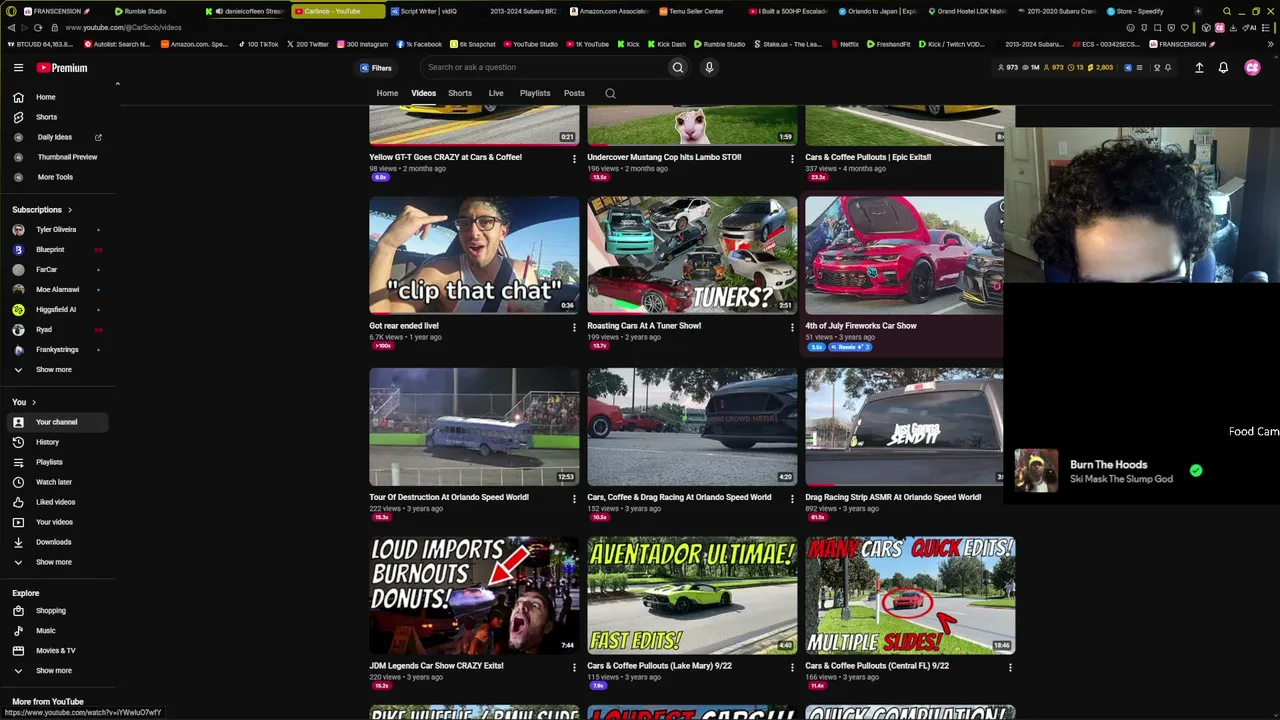Viewport: 1280px width, 720px height.
Task: Reload the page in the browser toolbar
Action: 38,28
